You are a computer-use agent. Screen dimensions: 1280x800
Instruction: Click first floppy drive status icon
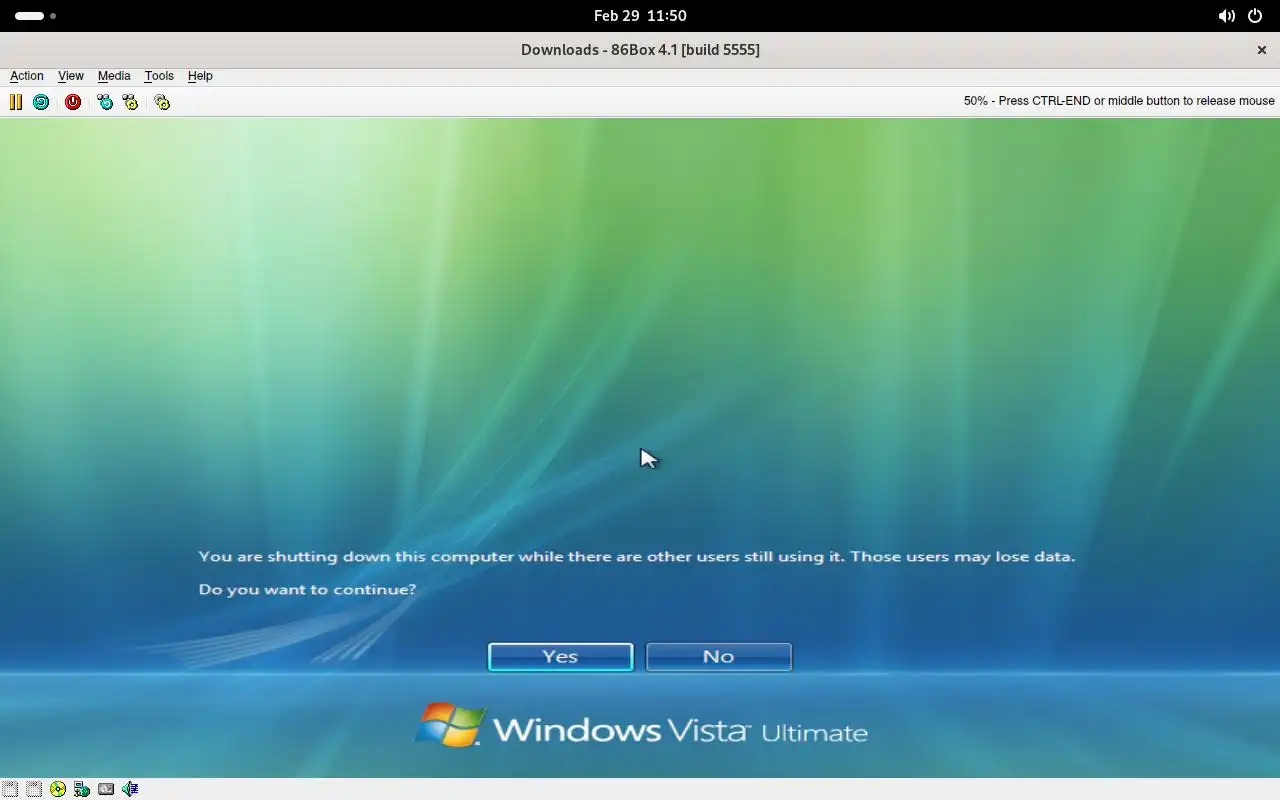(10, 789)
